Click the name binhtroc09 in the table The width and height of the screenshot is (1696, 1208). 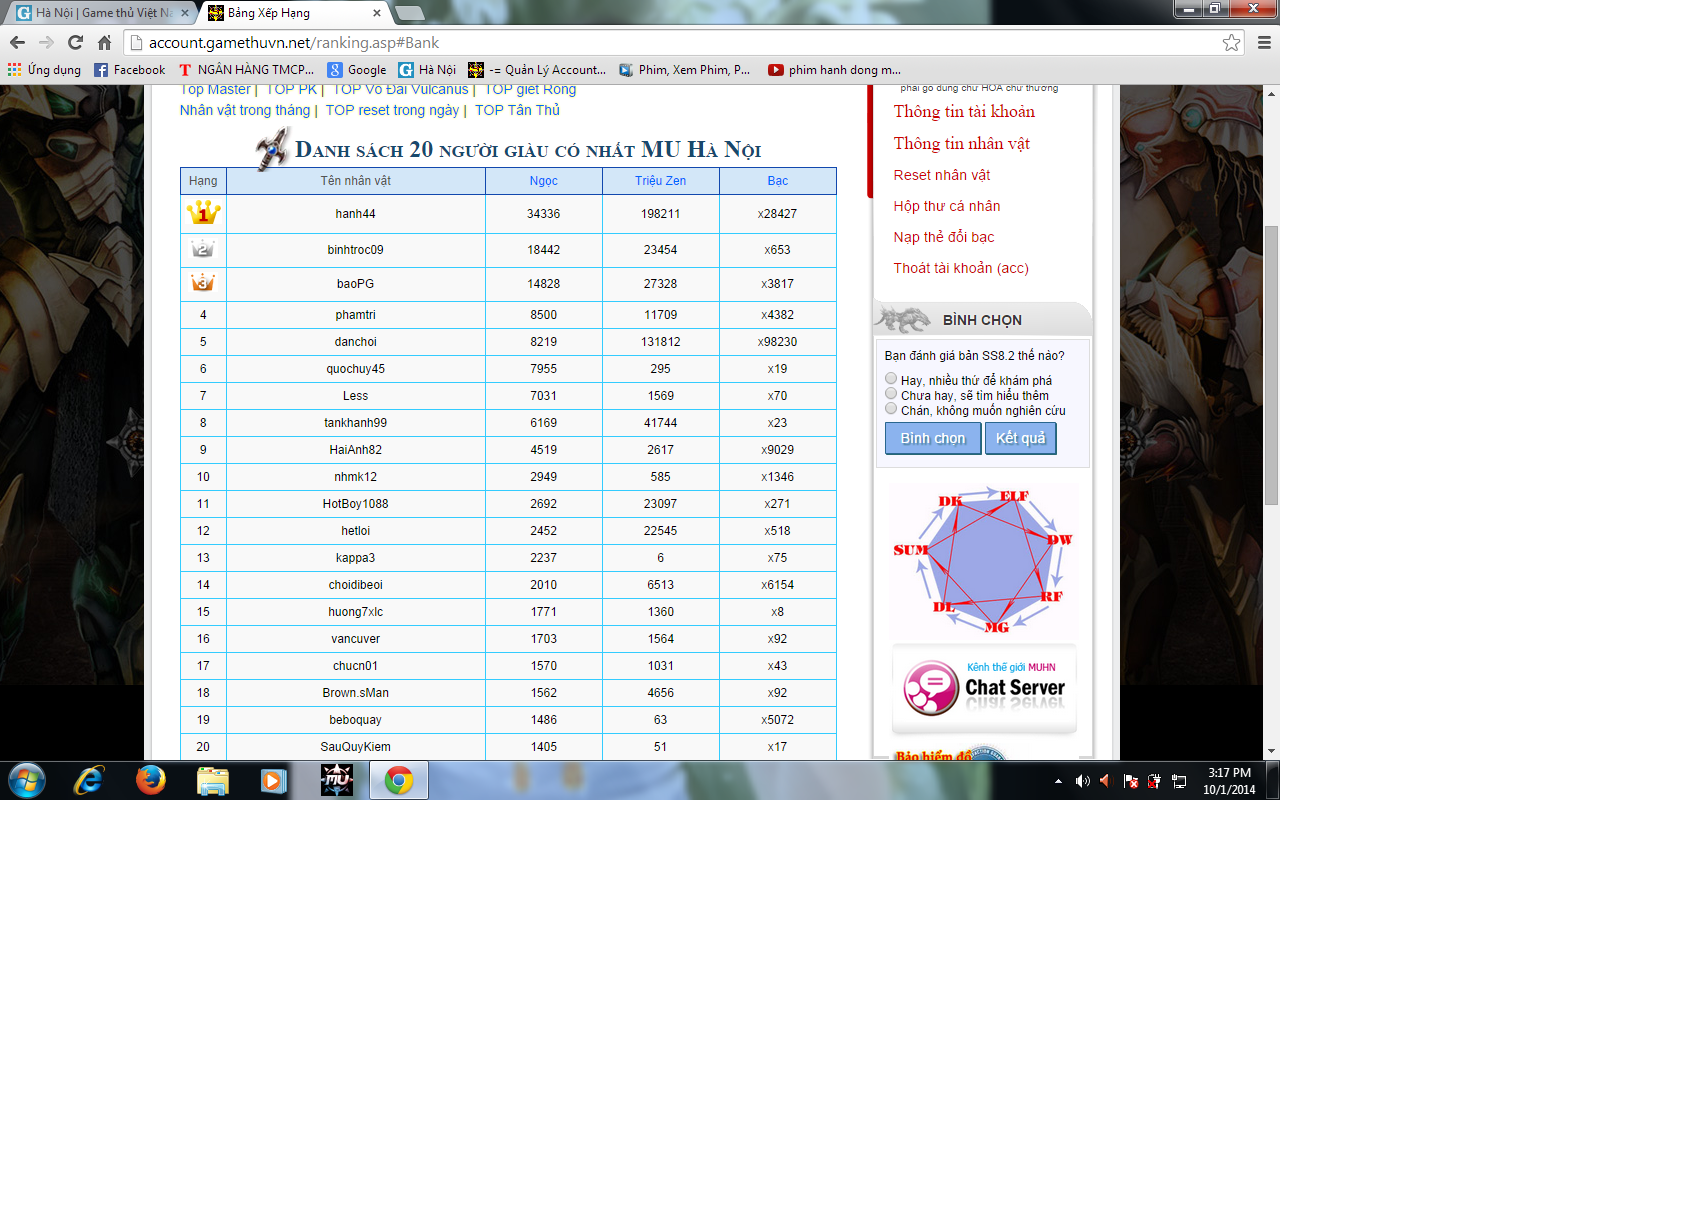[x=356, y=250]
